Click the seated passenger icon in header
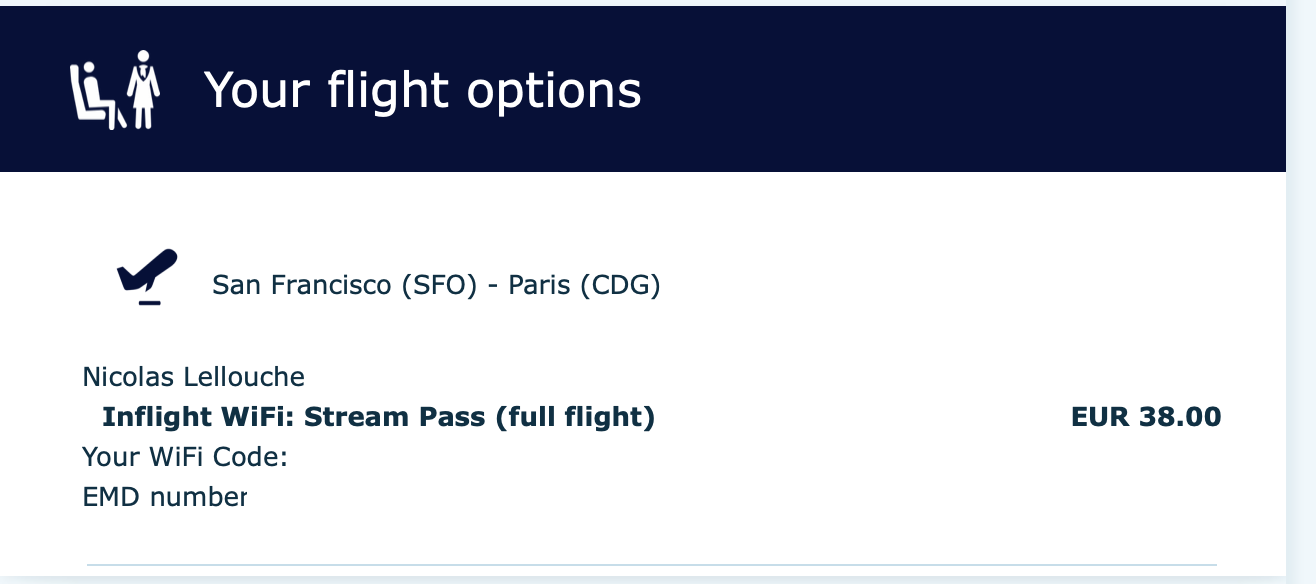Image resolution: width=1316 pixels, height=584 pixels. [96, 94]
